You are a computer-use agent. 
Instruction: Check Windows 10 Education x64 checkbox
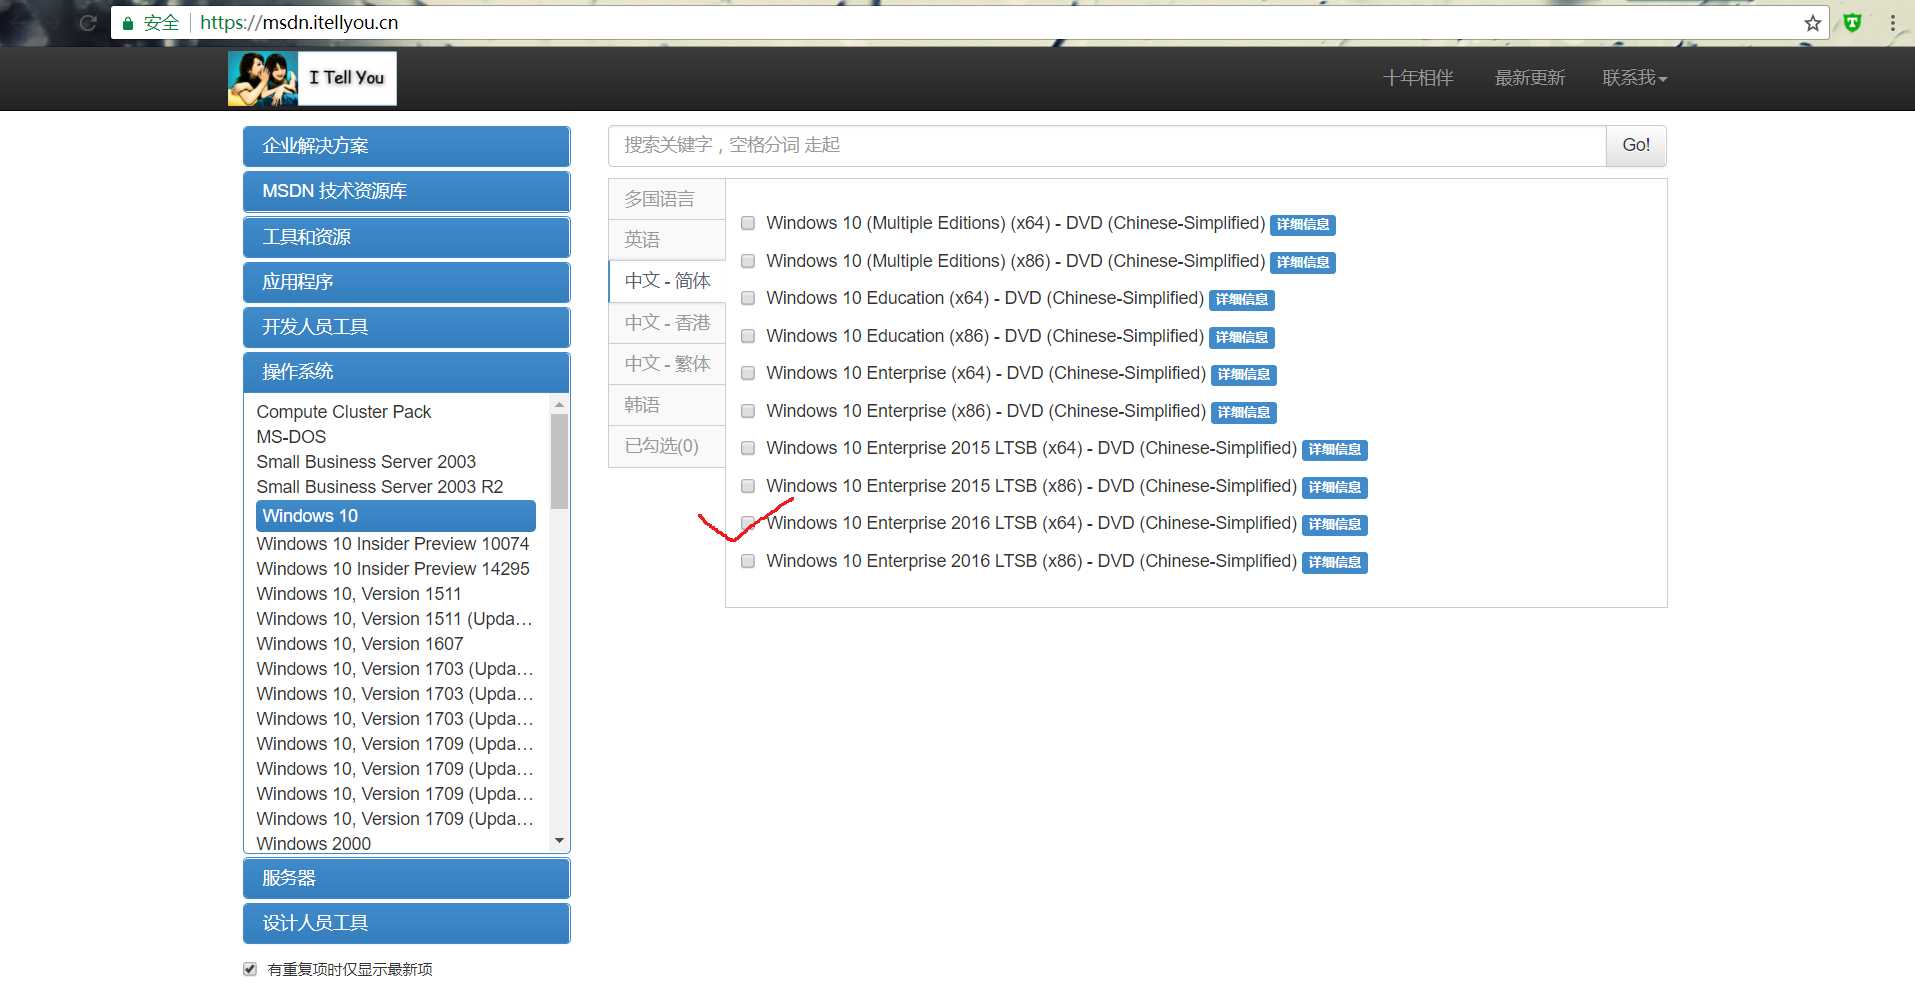[x=748, y=298]
